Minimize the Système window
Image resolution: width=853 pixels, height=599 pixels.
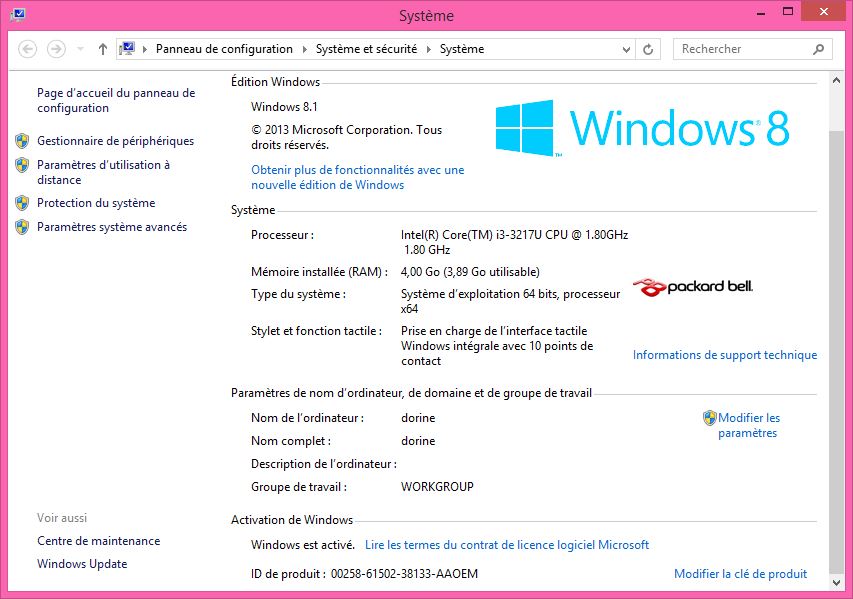761,12
